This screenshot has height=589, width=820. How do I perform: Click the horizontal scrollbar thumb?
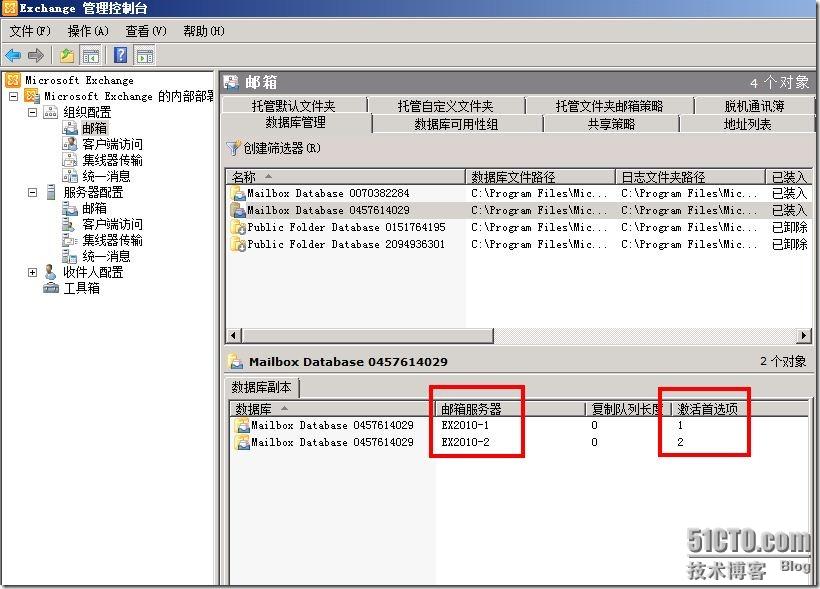click(368, 335)
